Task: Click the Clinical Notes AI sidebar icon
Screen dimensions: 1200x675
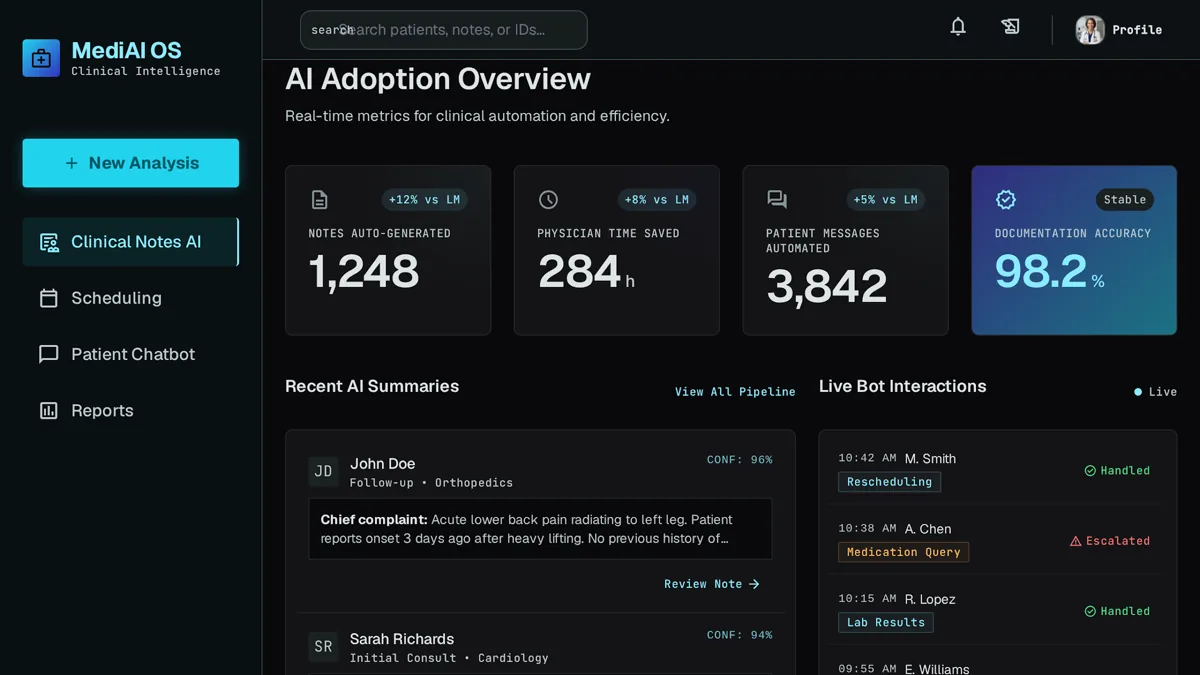Action: pos(49,242)
